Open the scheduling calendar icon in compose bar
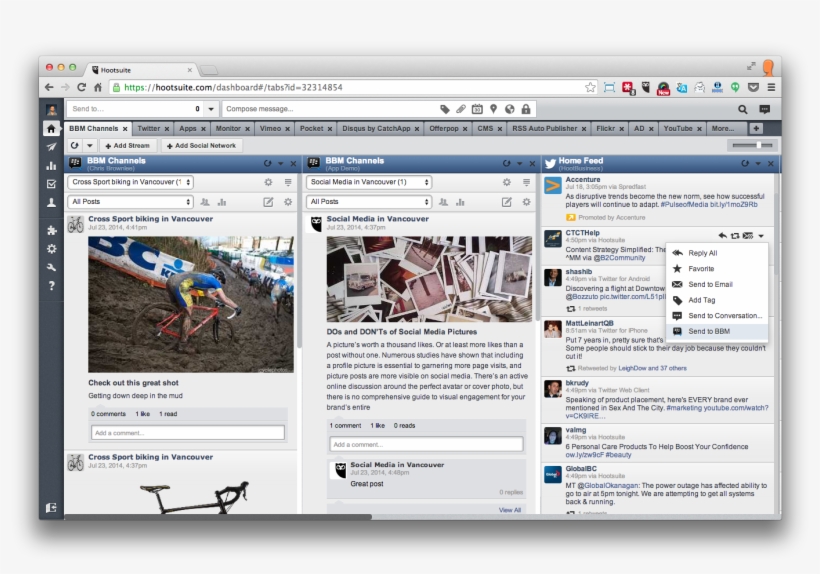Screen dimensions: 820x574 click(x=477, y=109)
